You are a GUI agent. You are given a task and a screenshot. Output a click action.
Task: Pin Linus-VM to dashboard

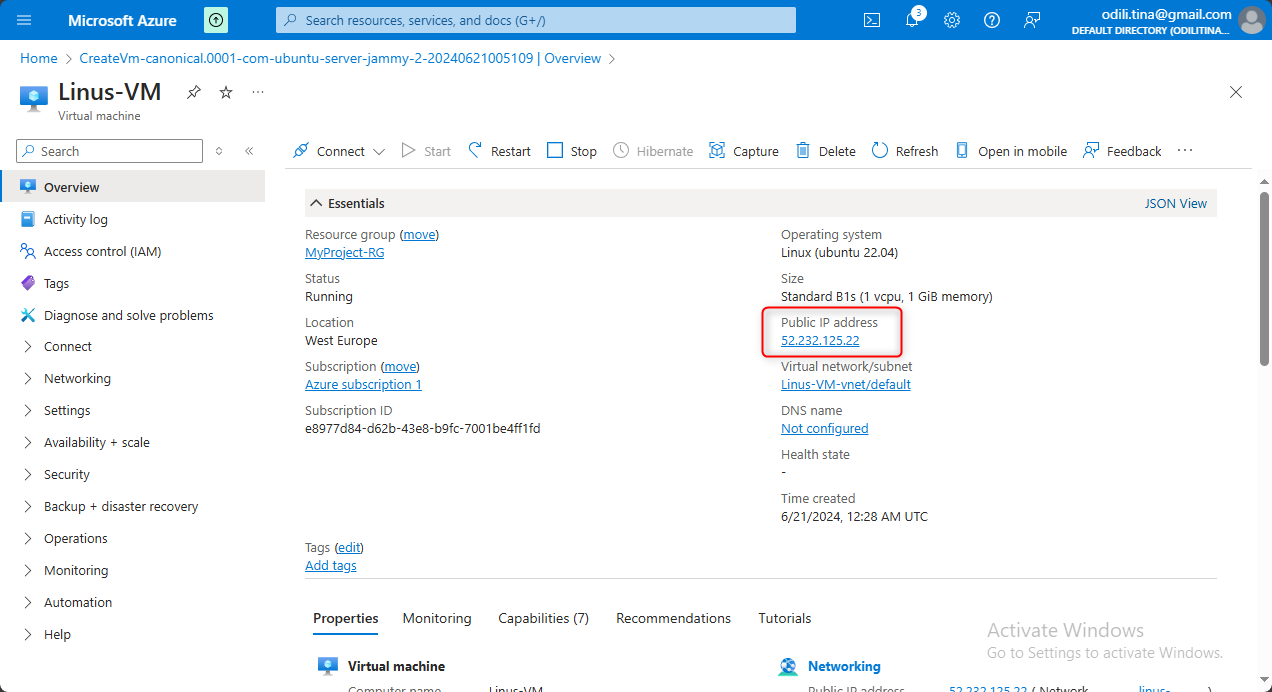click(194, 92)
